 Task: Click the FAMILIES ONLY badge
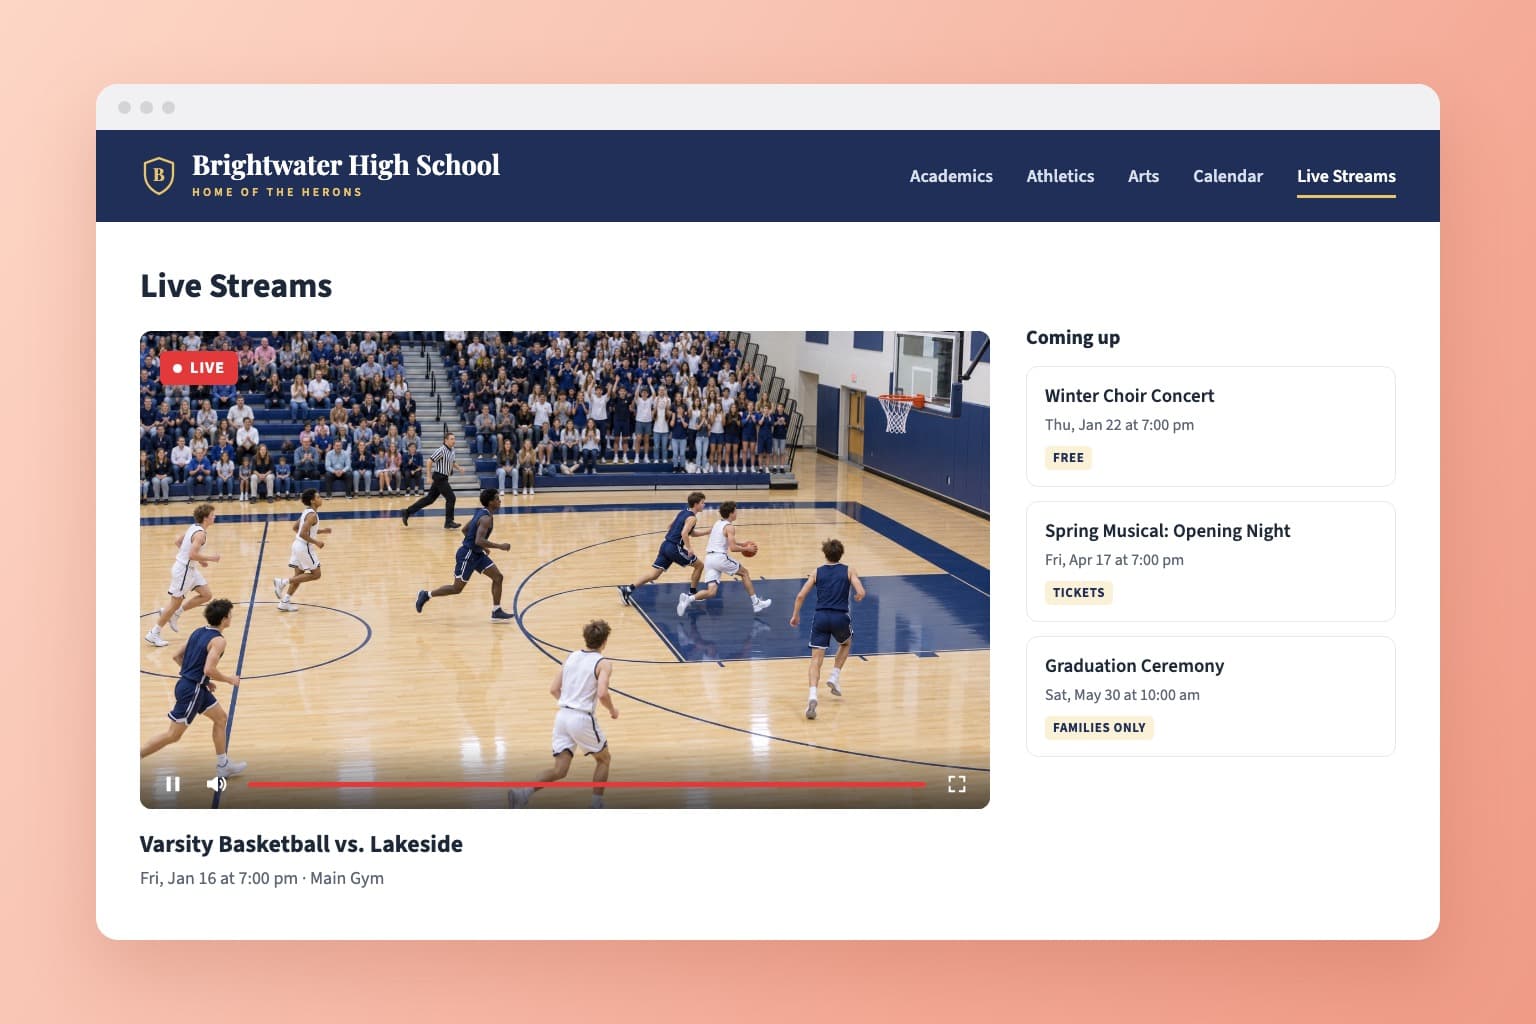pyautogui.click(x=1099, y=728)
